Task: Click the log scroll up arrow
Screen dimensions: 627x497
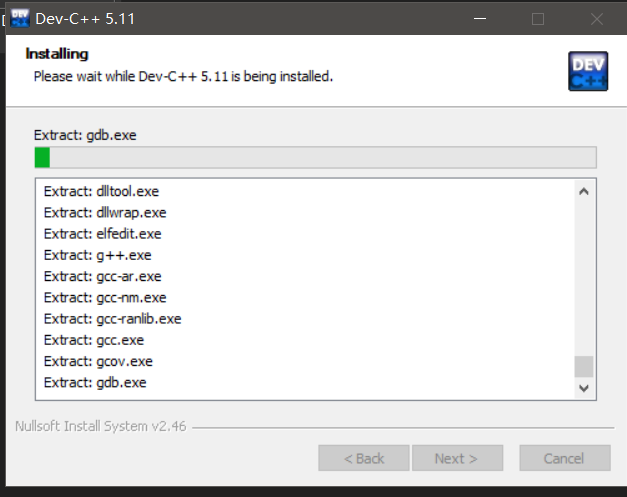Action: pos(585,190)
